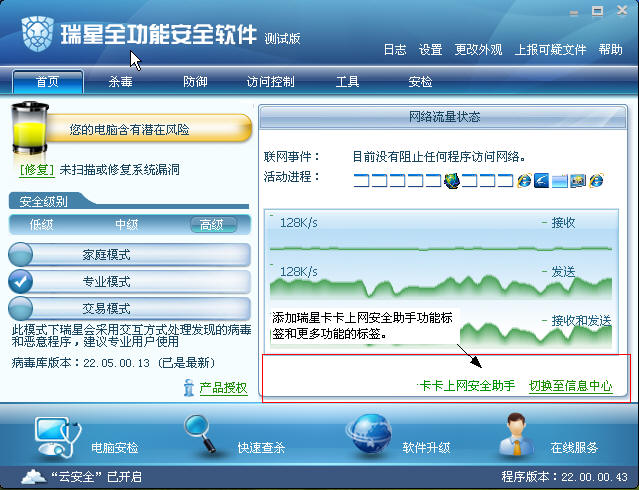Open 设置 in the top menu

[x=430, y=50]
